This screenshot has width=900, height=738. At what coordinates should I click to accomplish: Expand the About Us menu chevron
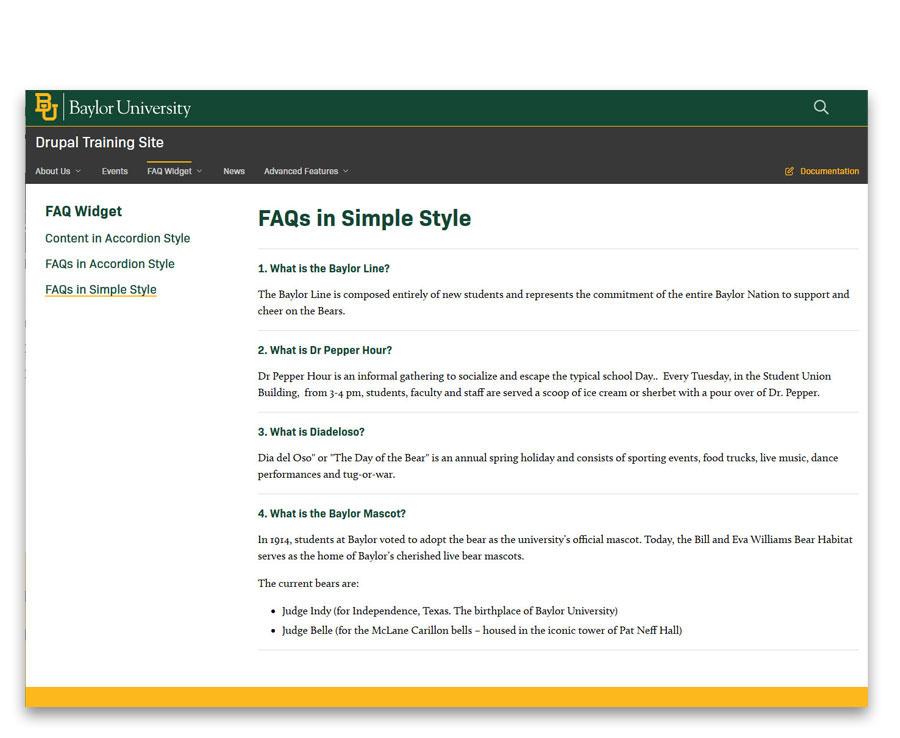click(78, 171)
